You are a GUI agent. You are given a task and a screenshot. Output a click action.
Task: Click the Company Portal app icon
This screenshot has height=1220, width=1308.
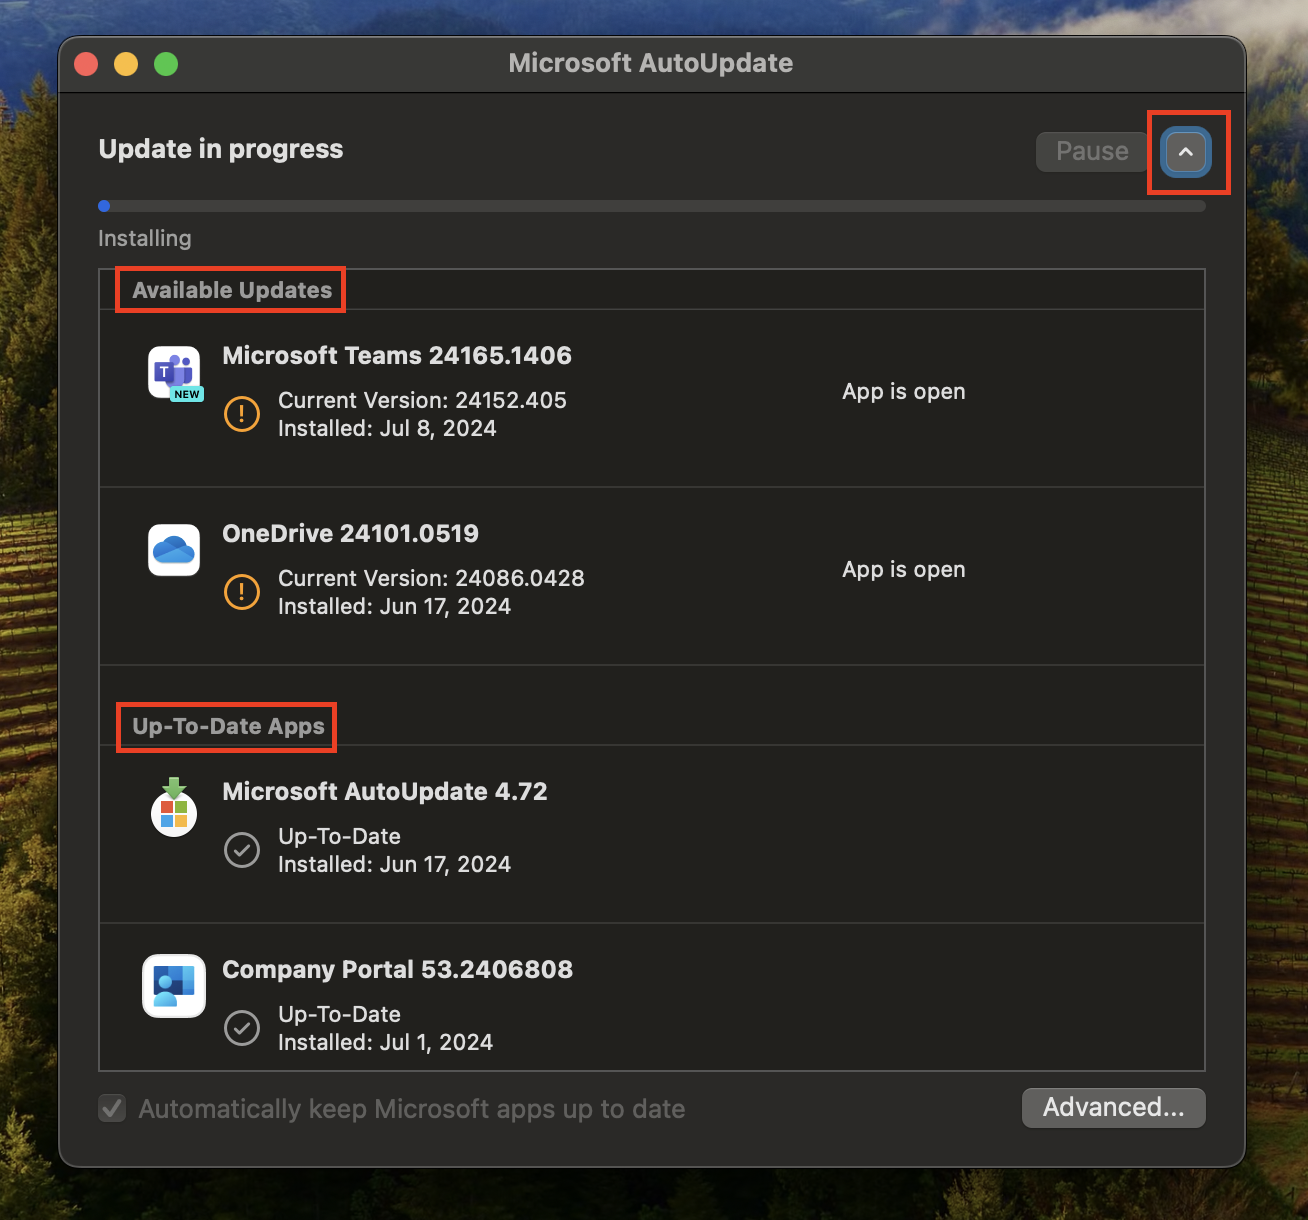[x=174, y=986]
